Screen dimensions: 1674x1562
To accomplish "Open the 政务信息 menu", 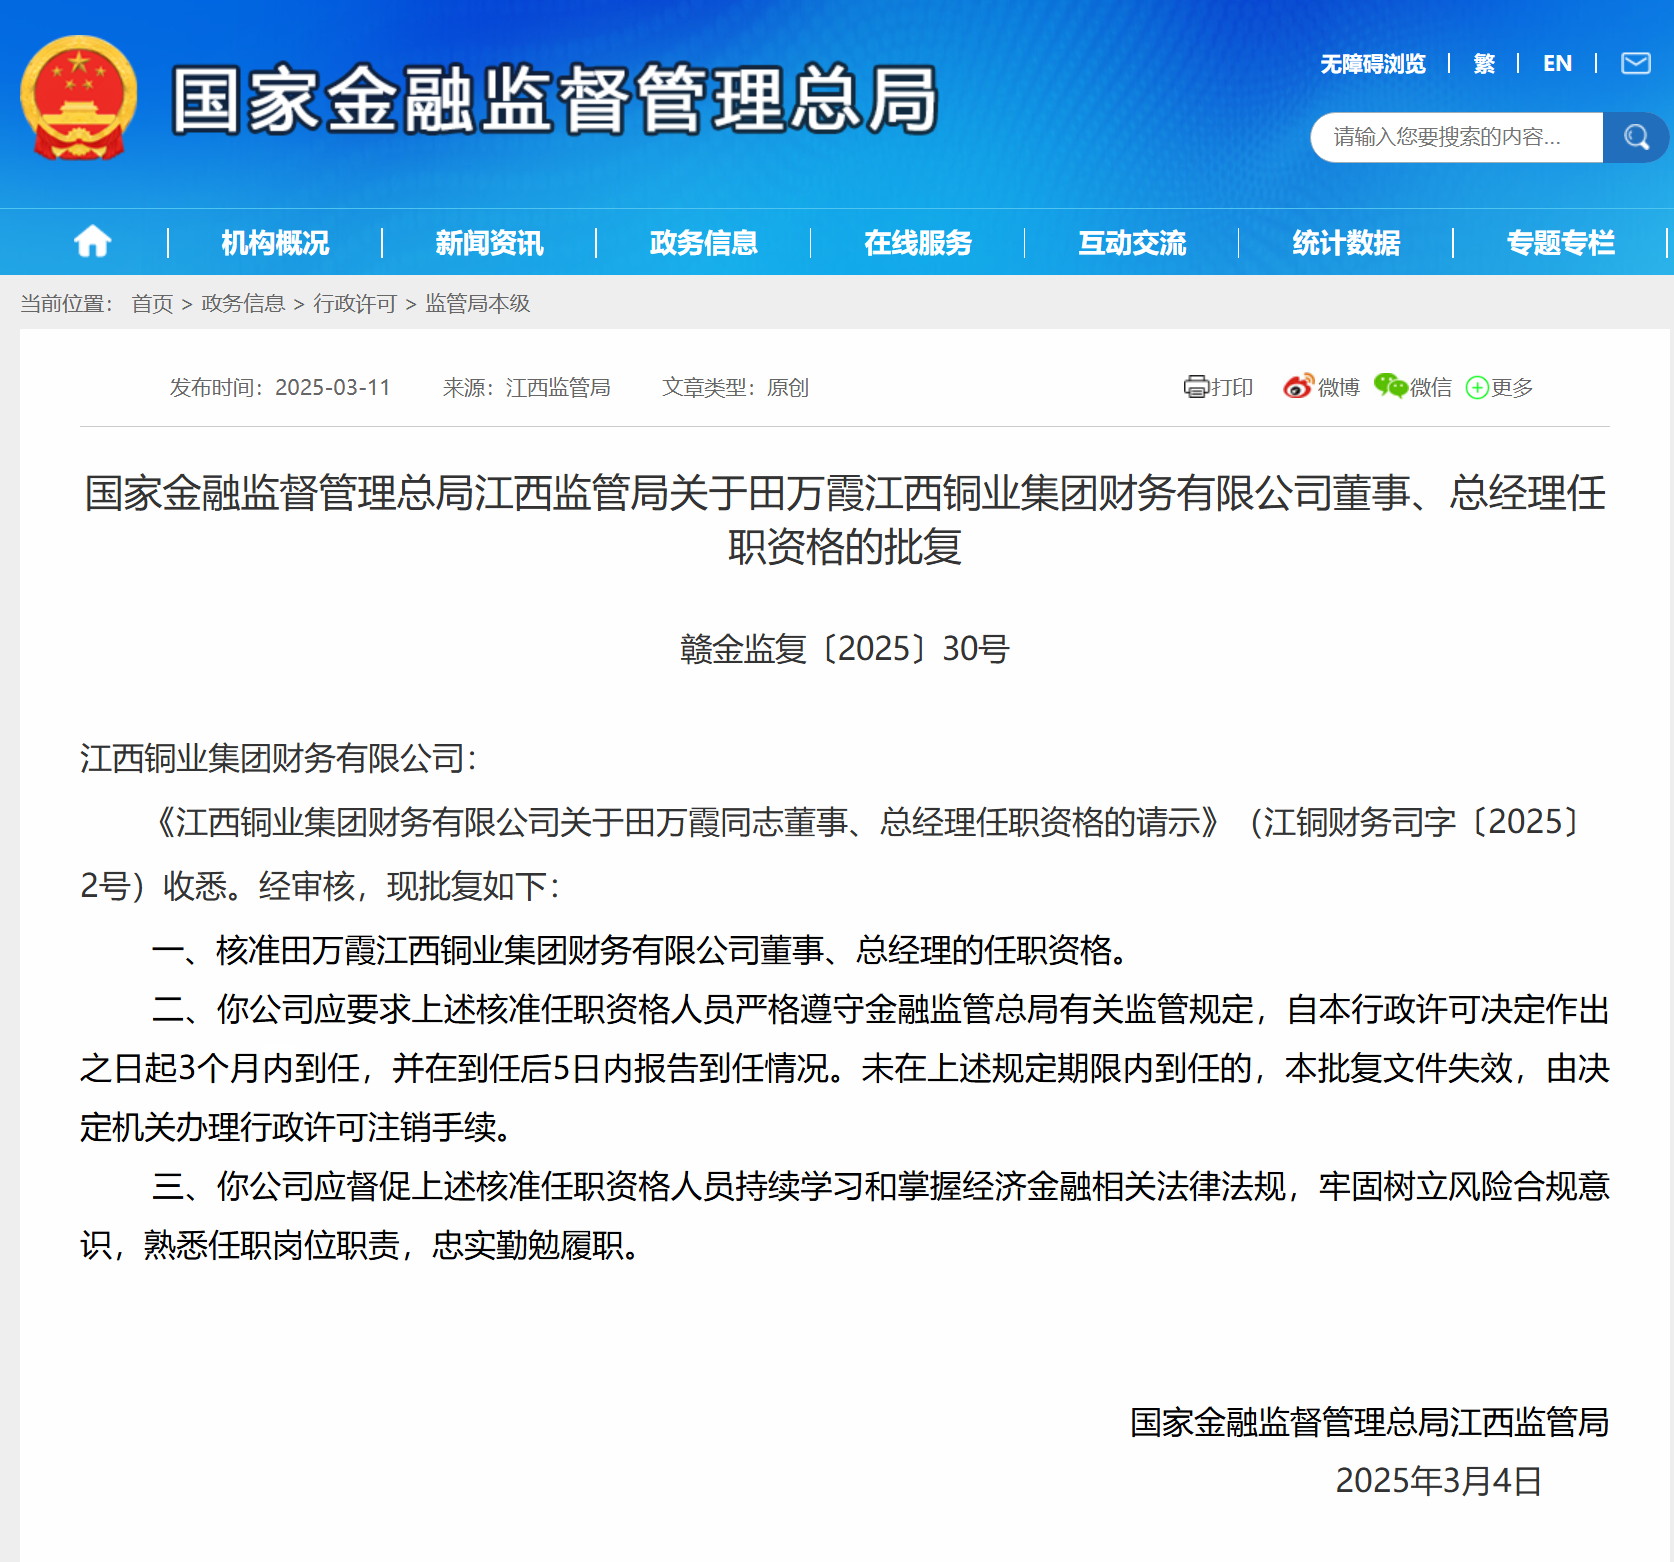I will click(x=703, y=243).
